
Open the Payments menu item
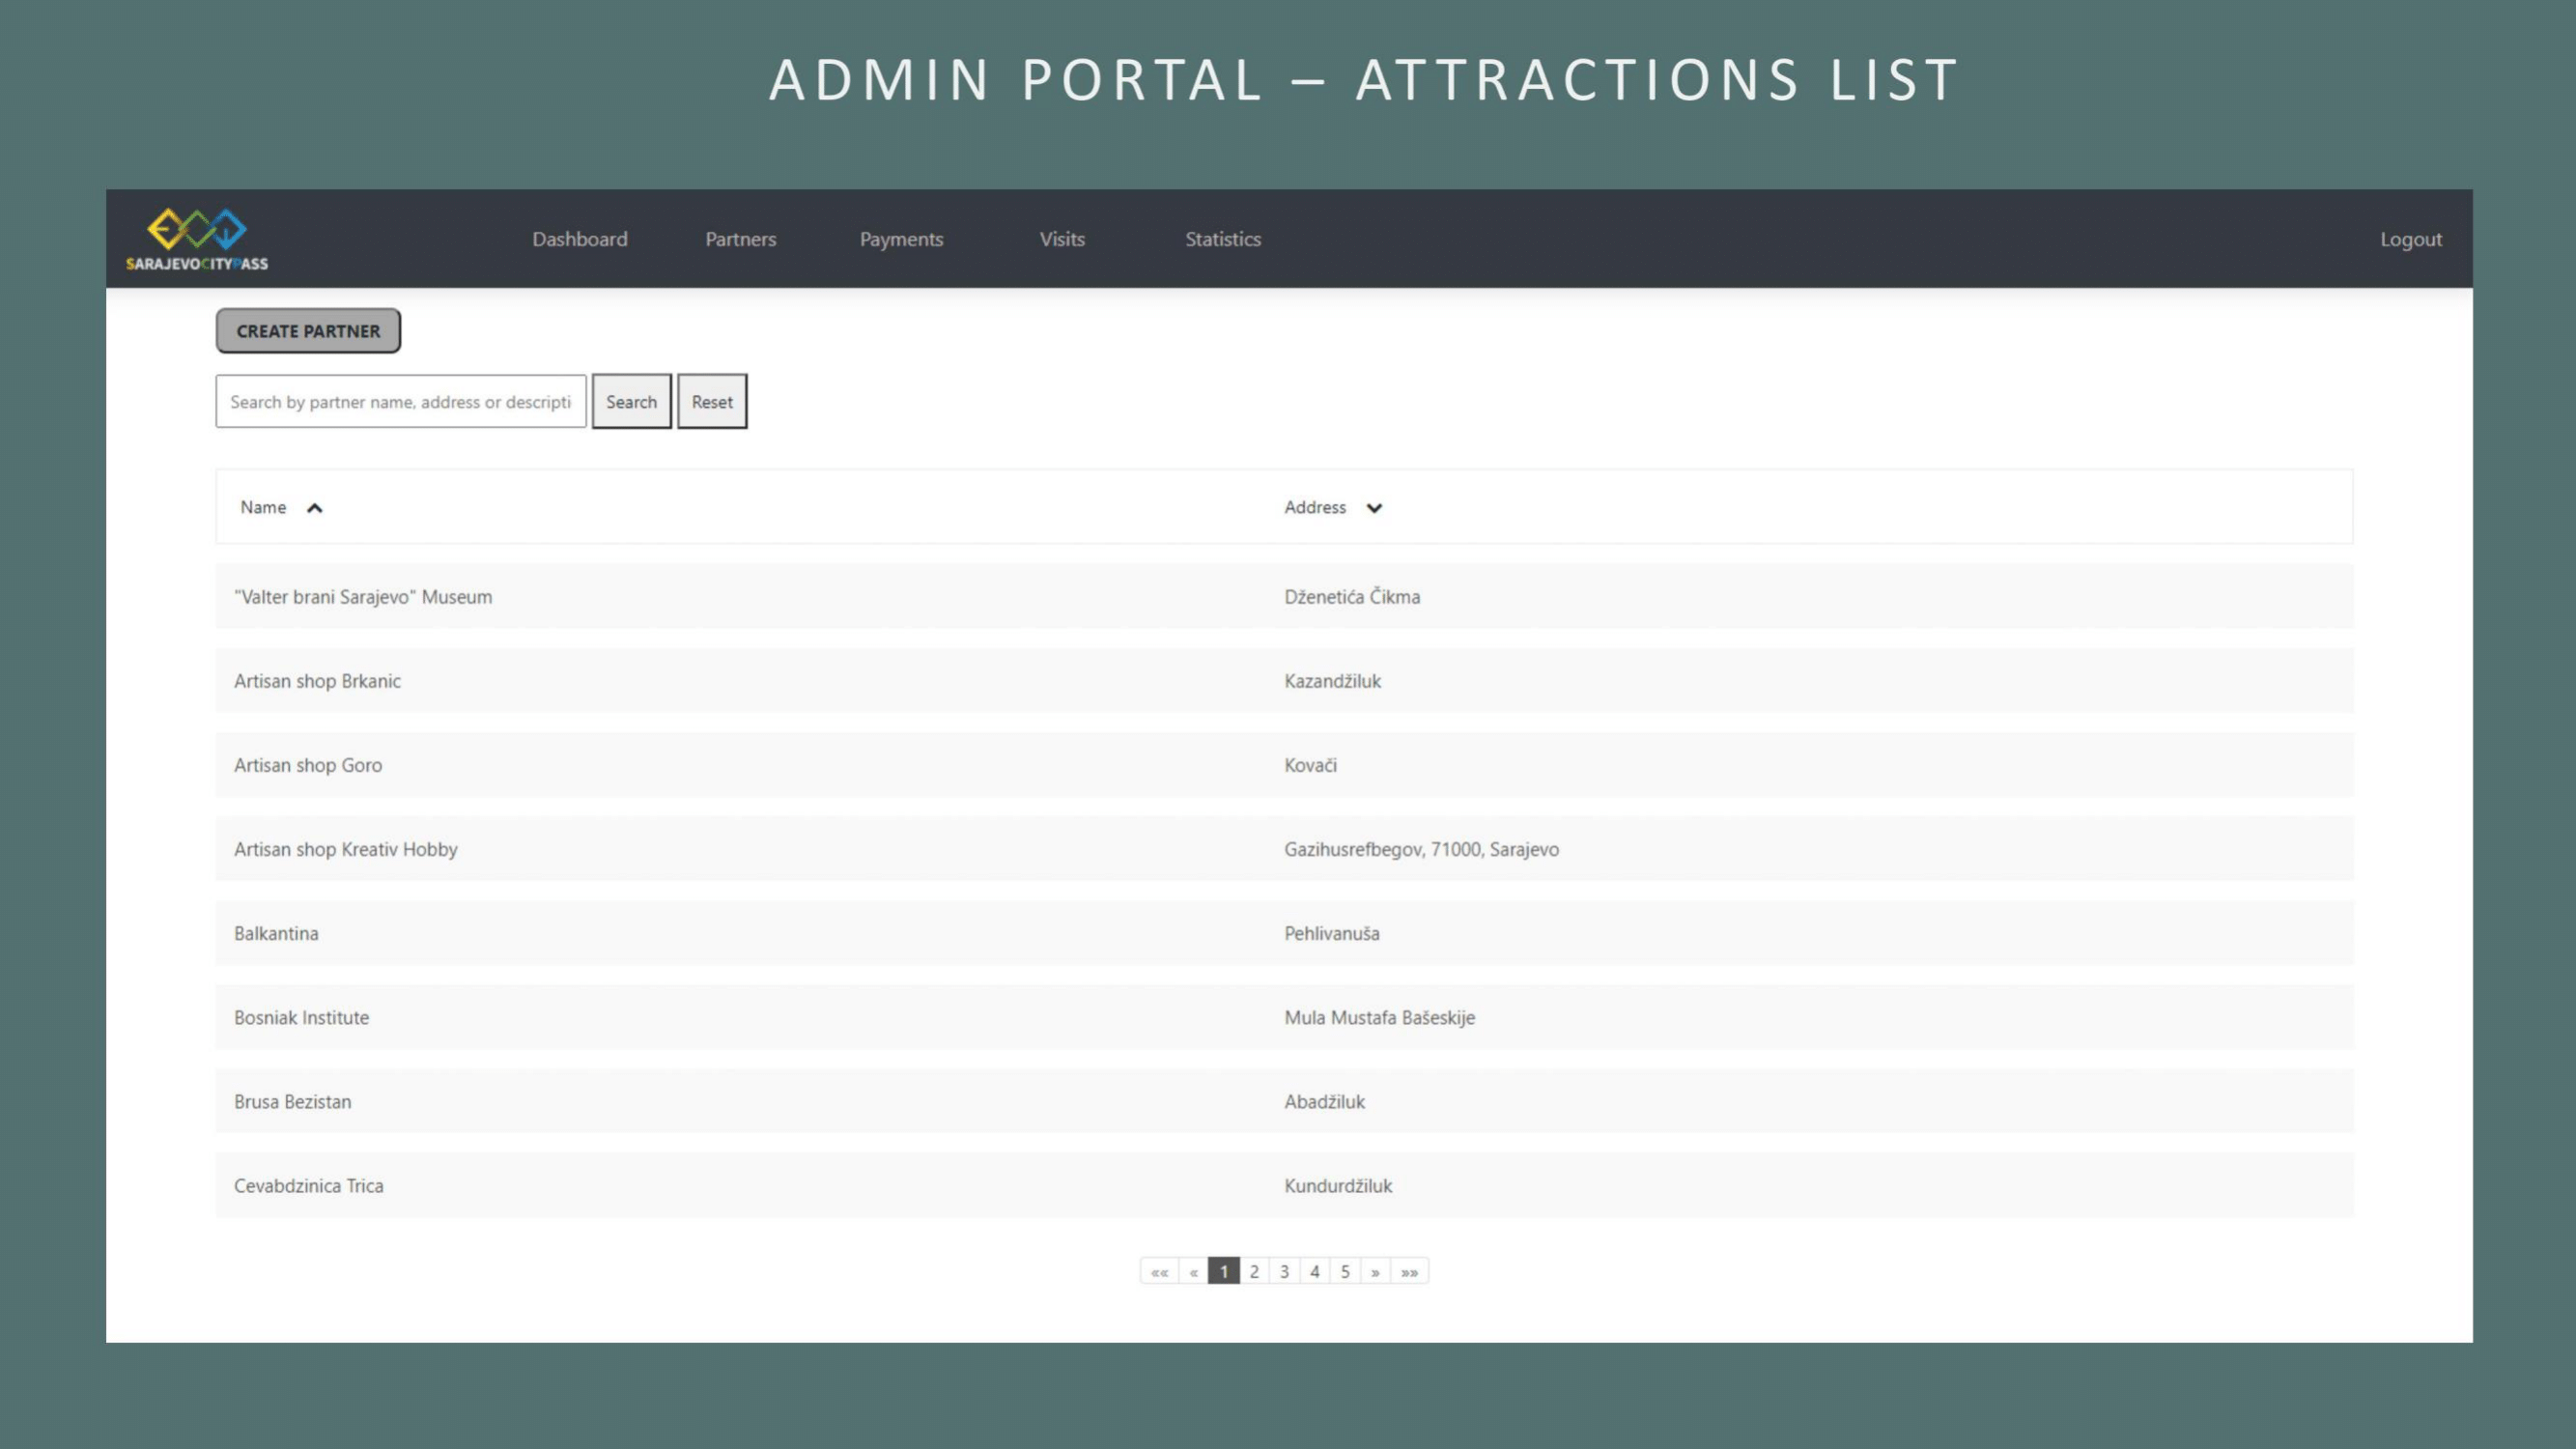tap(901, 239)
